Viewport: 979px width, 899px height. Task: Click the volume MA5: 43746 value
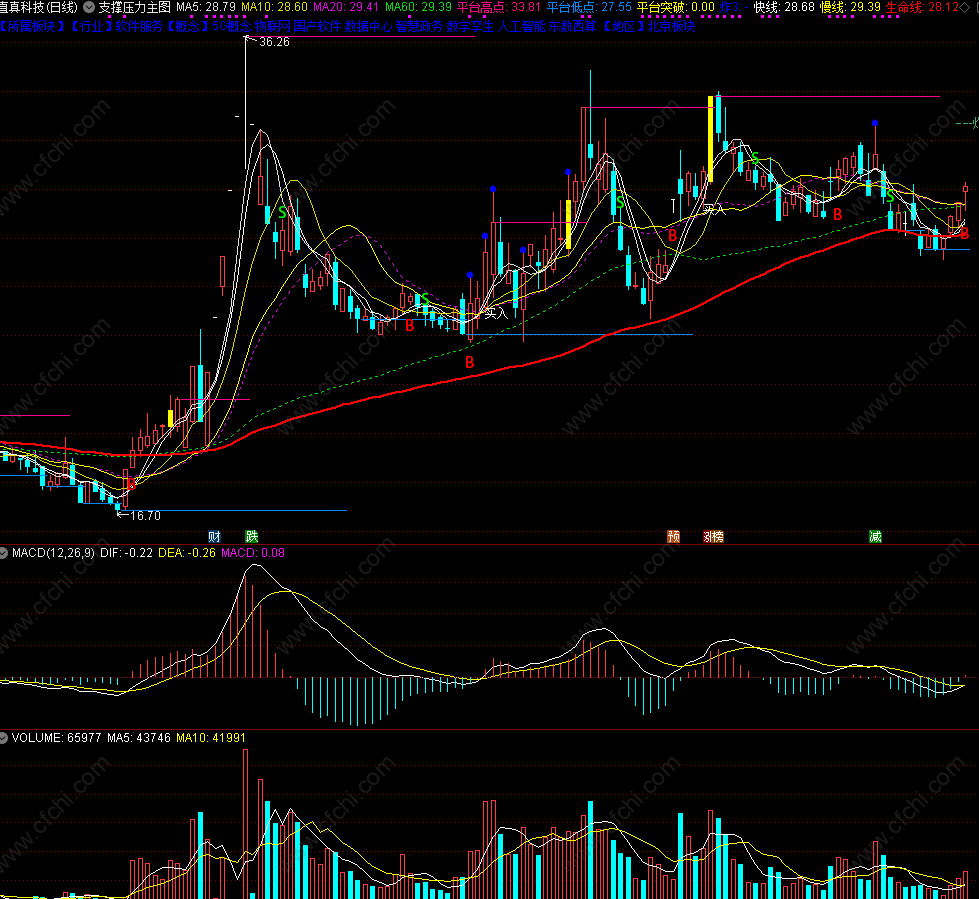139,737
